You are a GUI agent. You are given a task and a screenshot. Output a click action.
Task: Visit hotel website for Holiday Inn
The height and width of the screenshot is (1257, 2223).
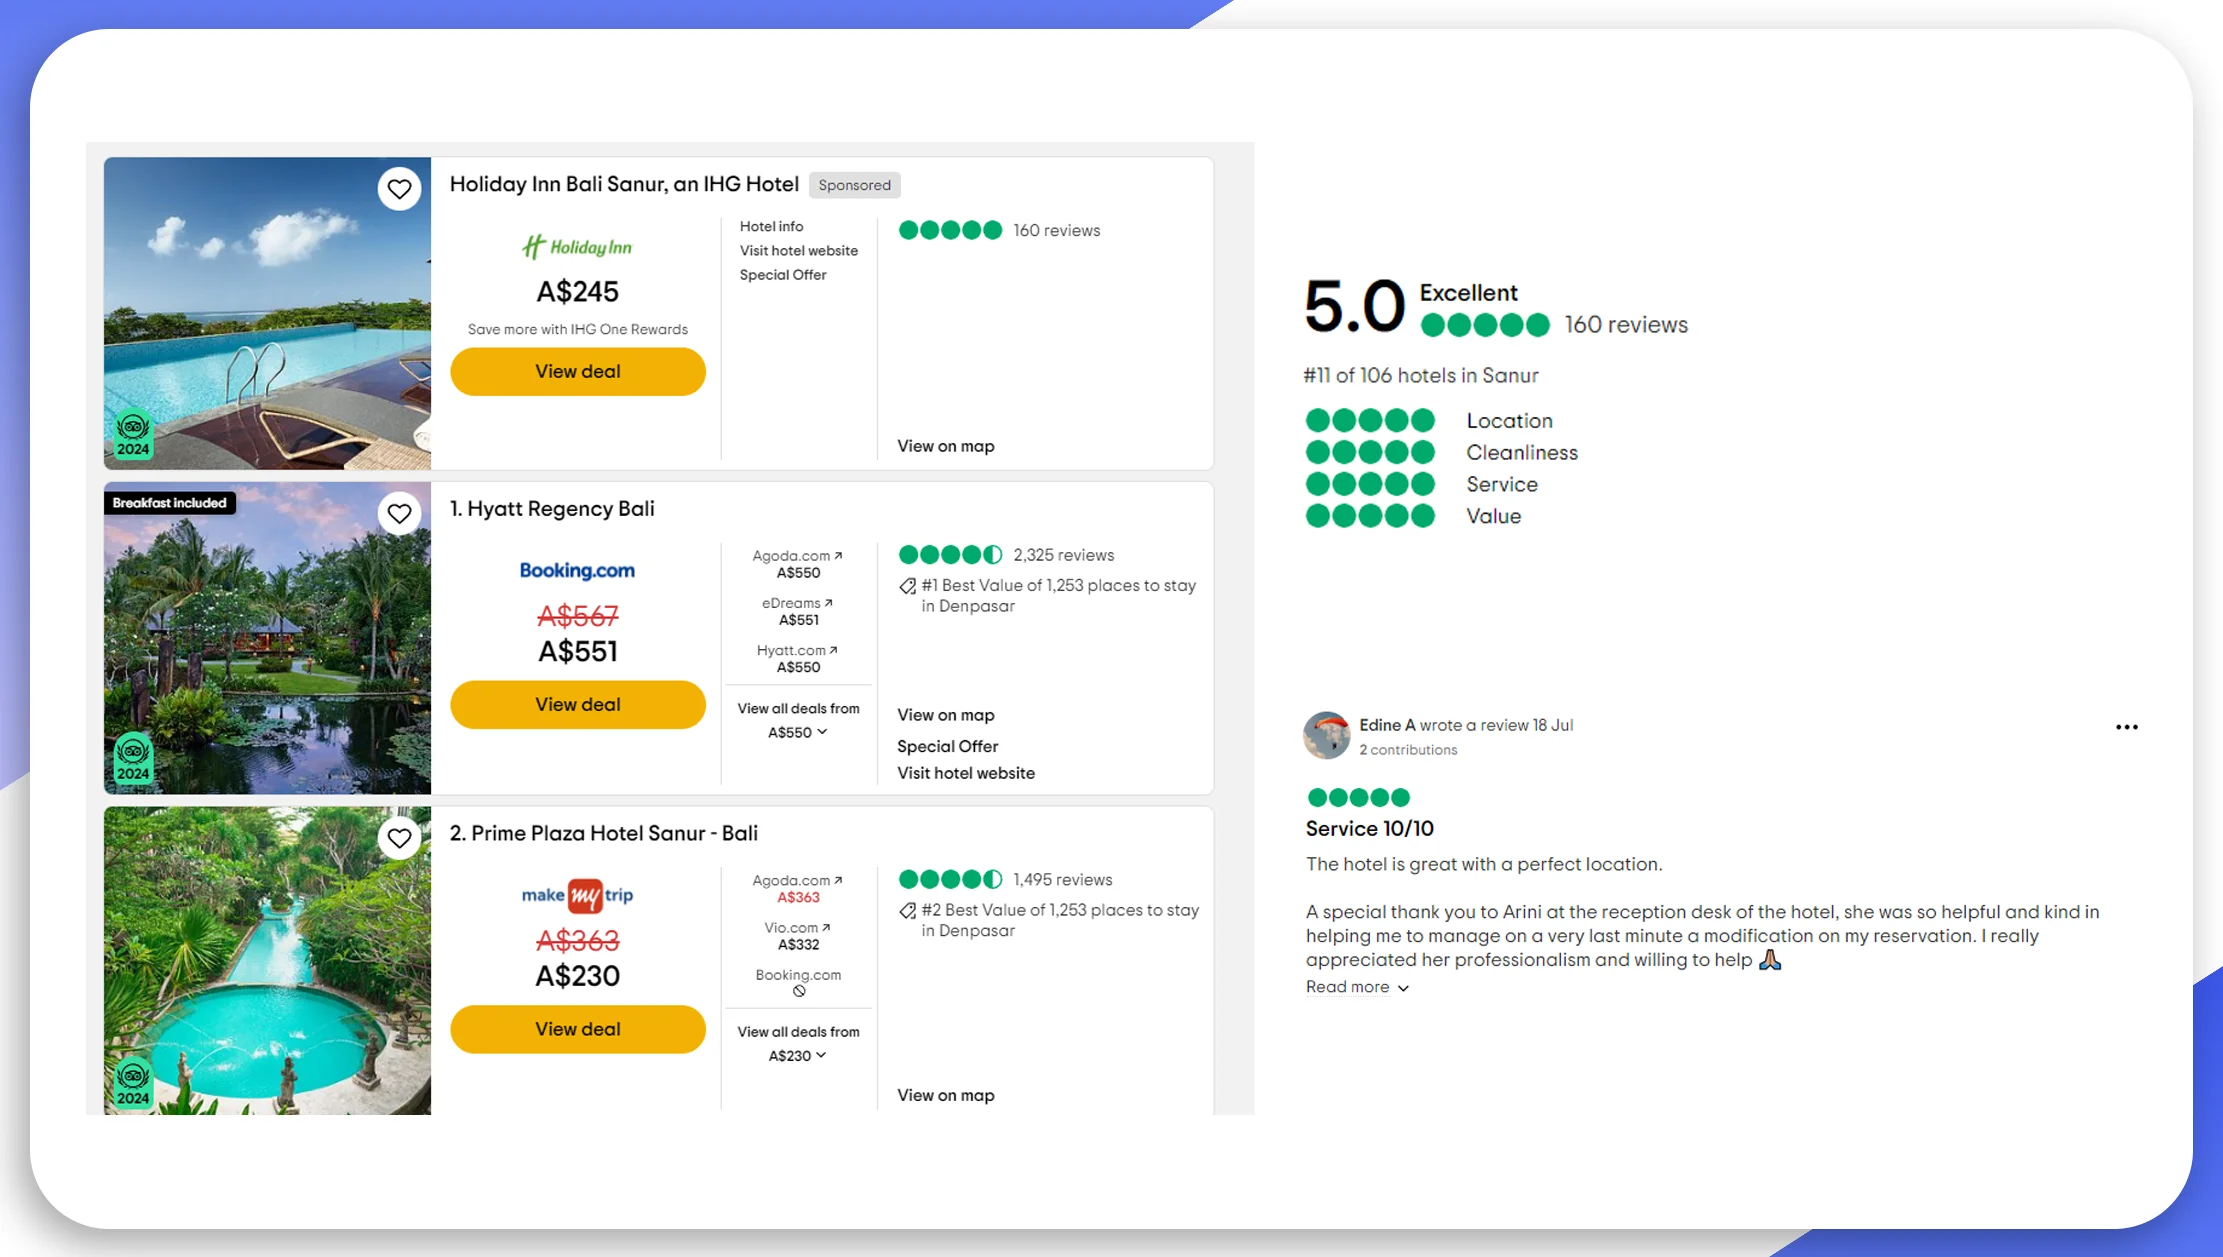pos(798,251)
